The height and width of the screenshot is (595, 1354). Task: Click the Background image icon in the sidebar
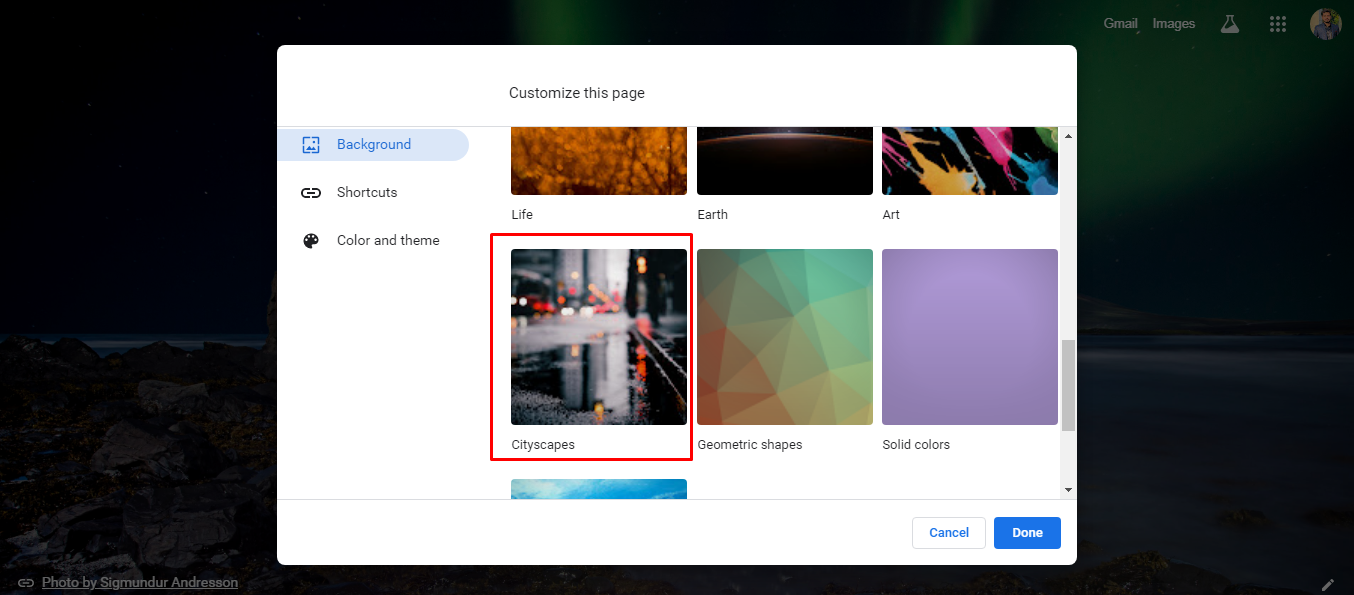coord(311,145)
